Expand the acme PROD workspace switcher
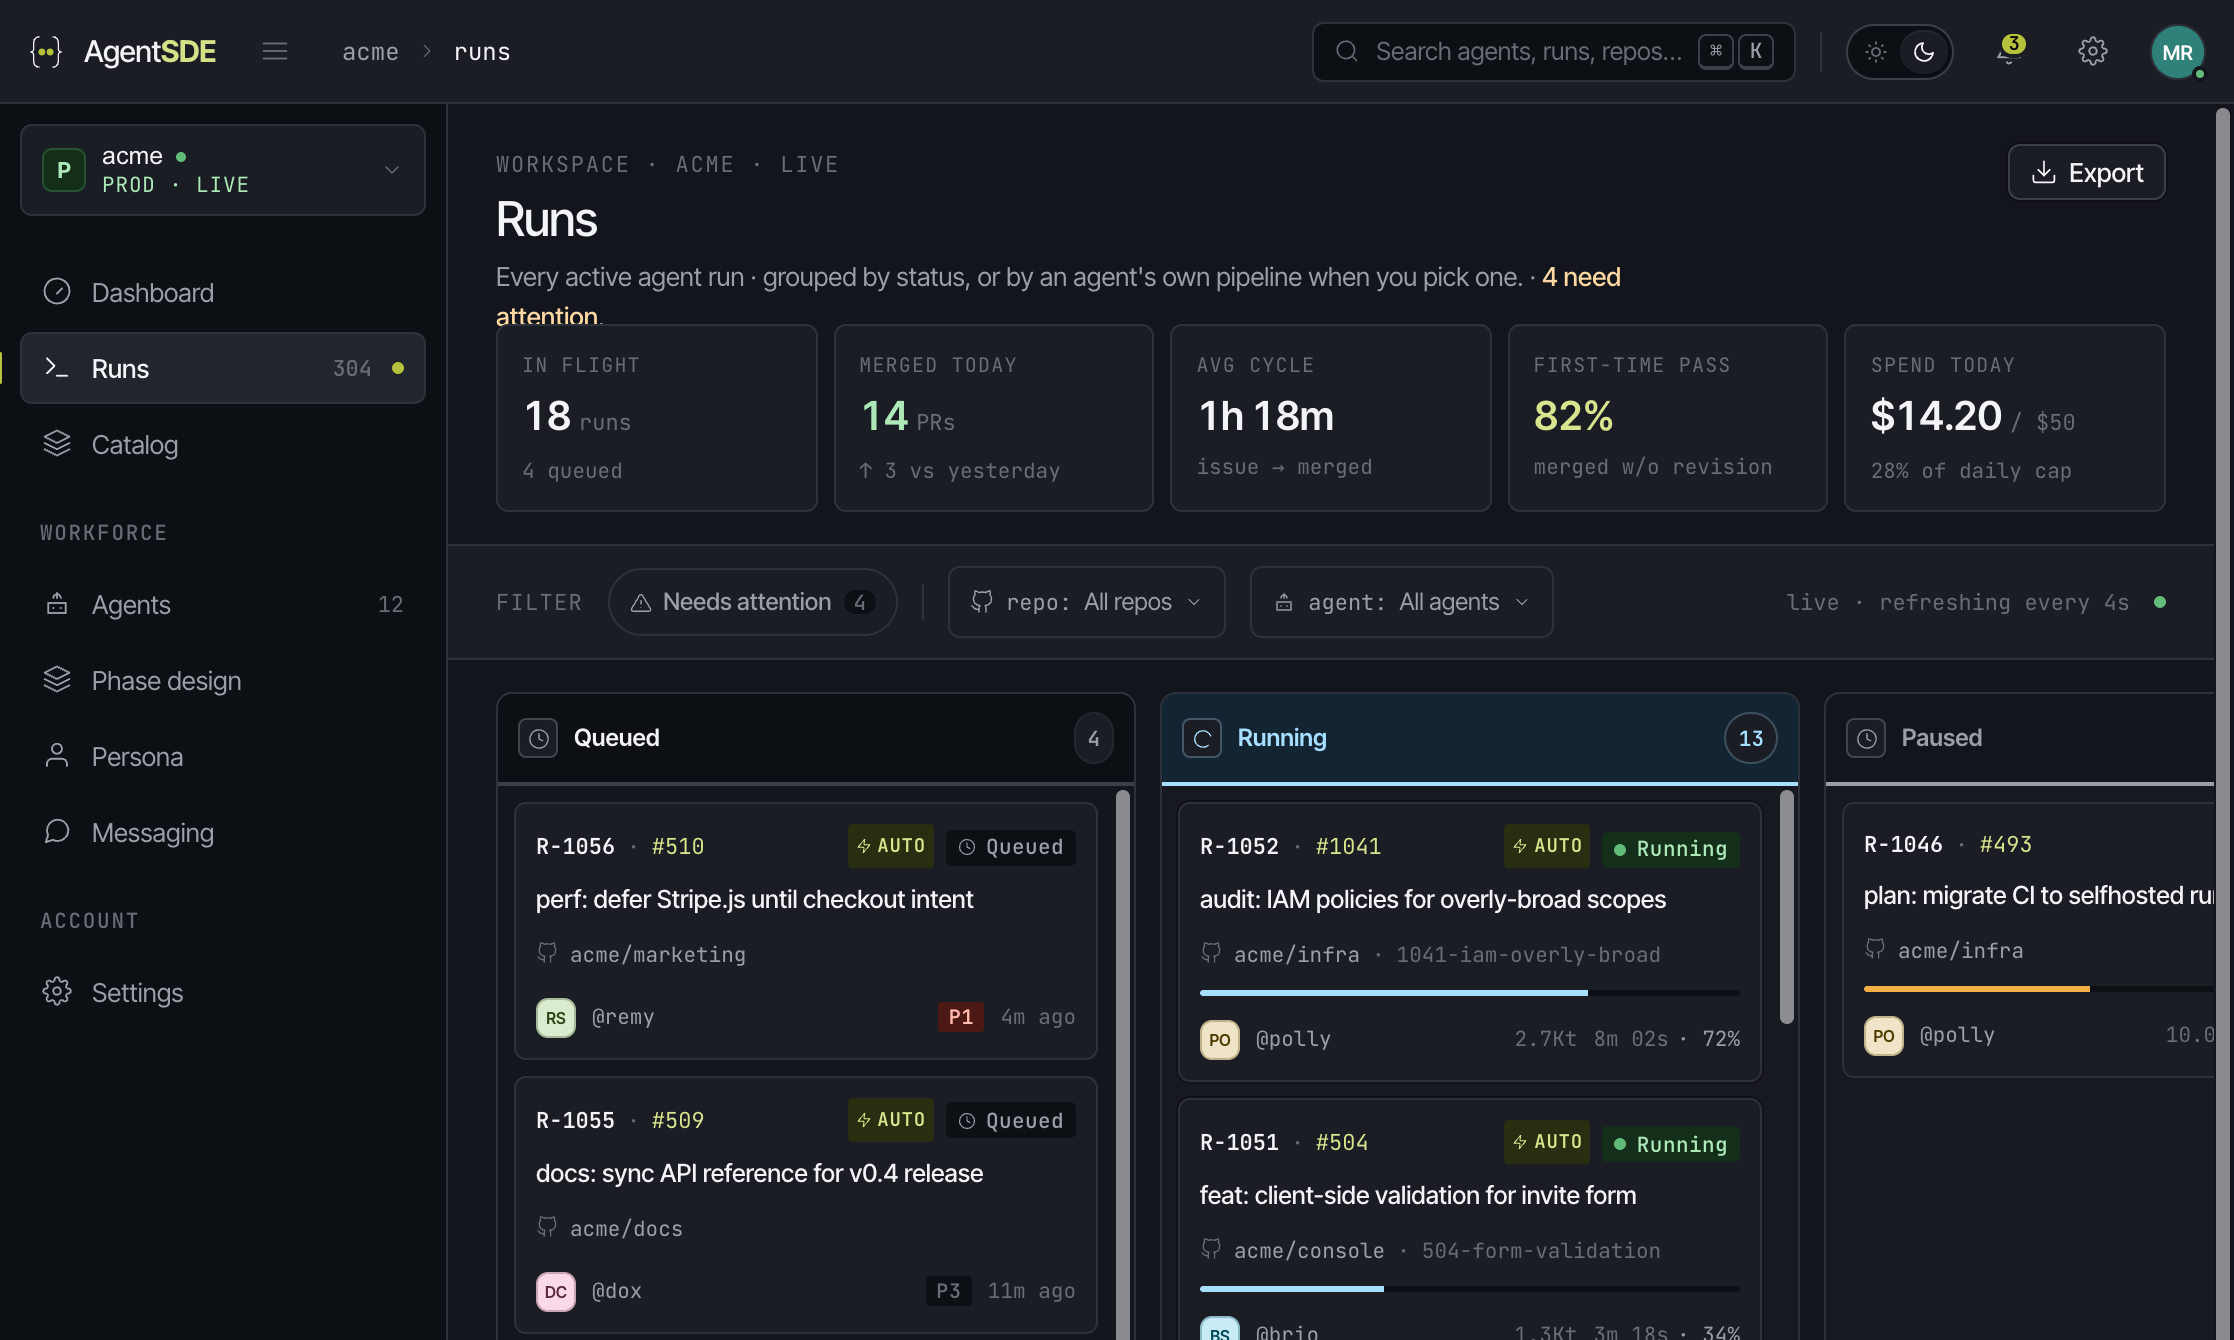 click(223, 170)
